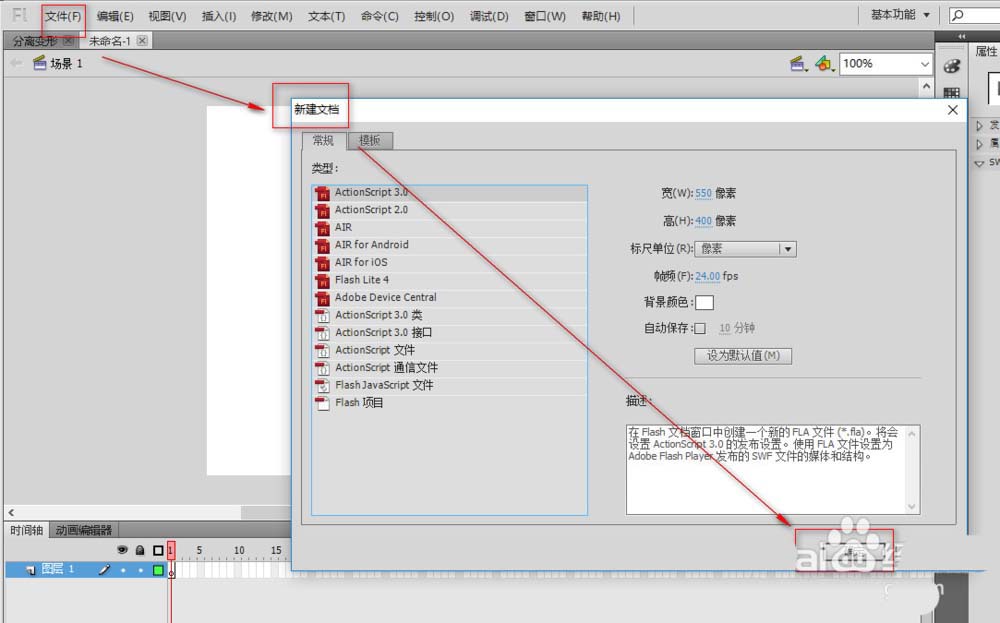Viewport: 1000px width, 623px height.
Task: Open the 标尺单位 像素 dropdown
Action: click(x=745, y=249)
